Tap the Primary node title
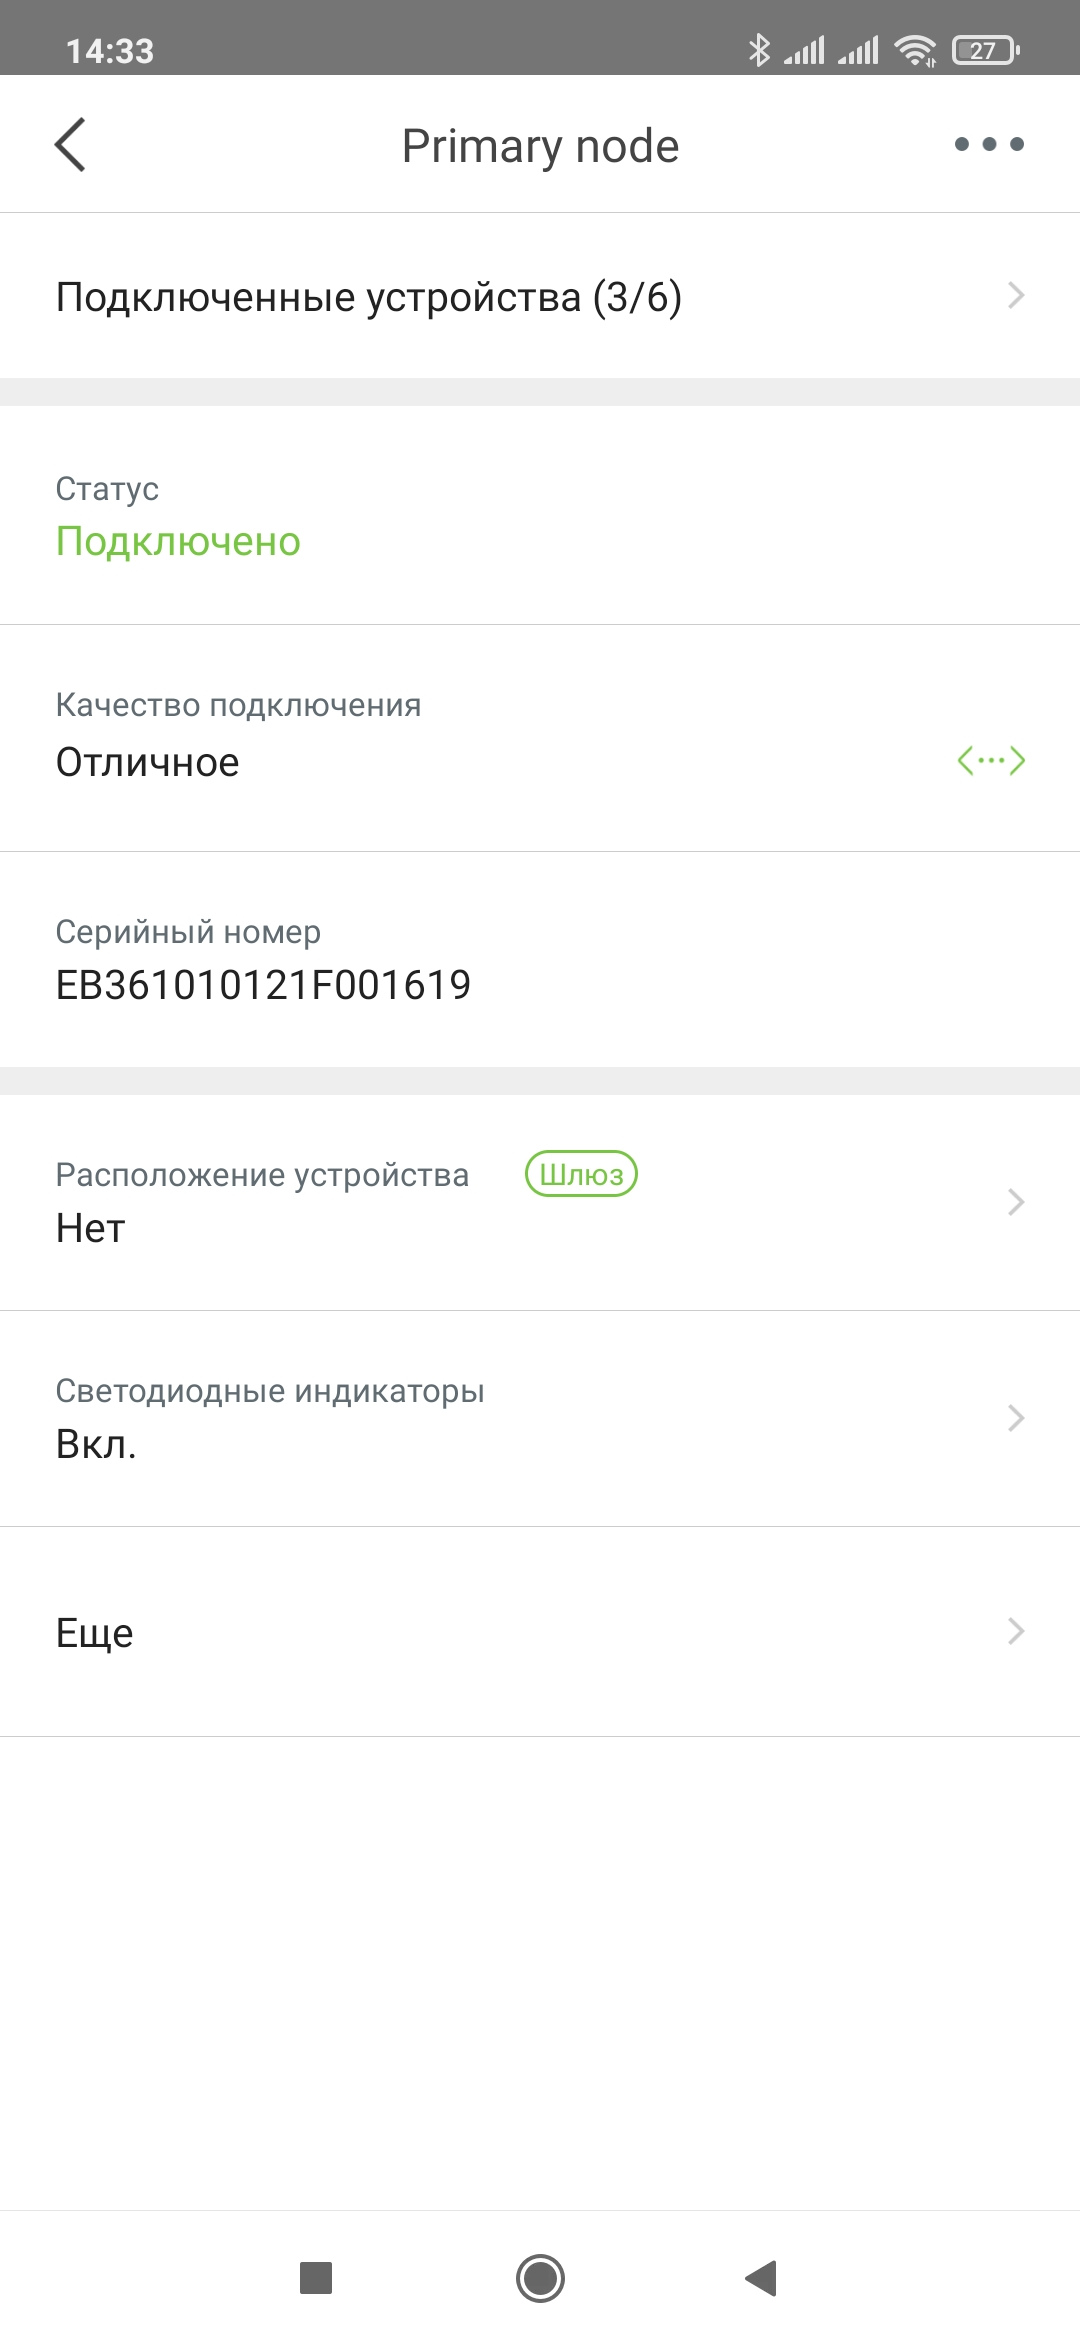The width and height of the screenshot is (1080, 2340). coord(540,146)
